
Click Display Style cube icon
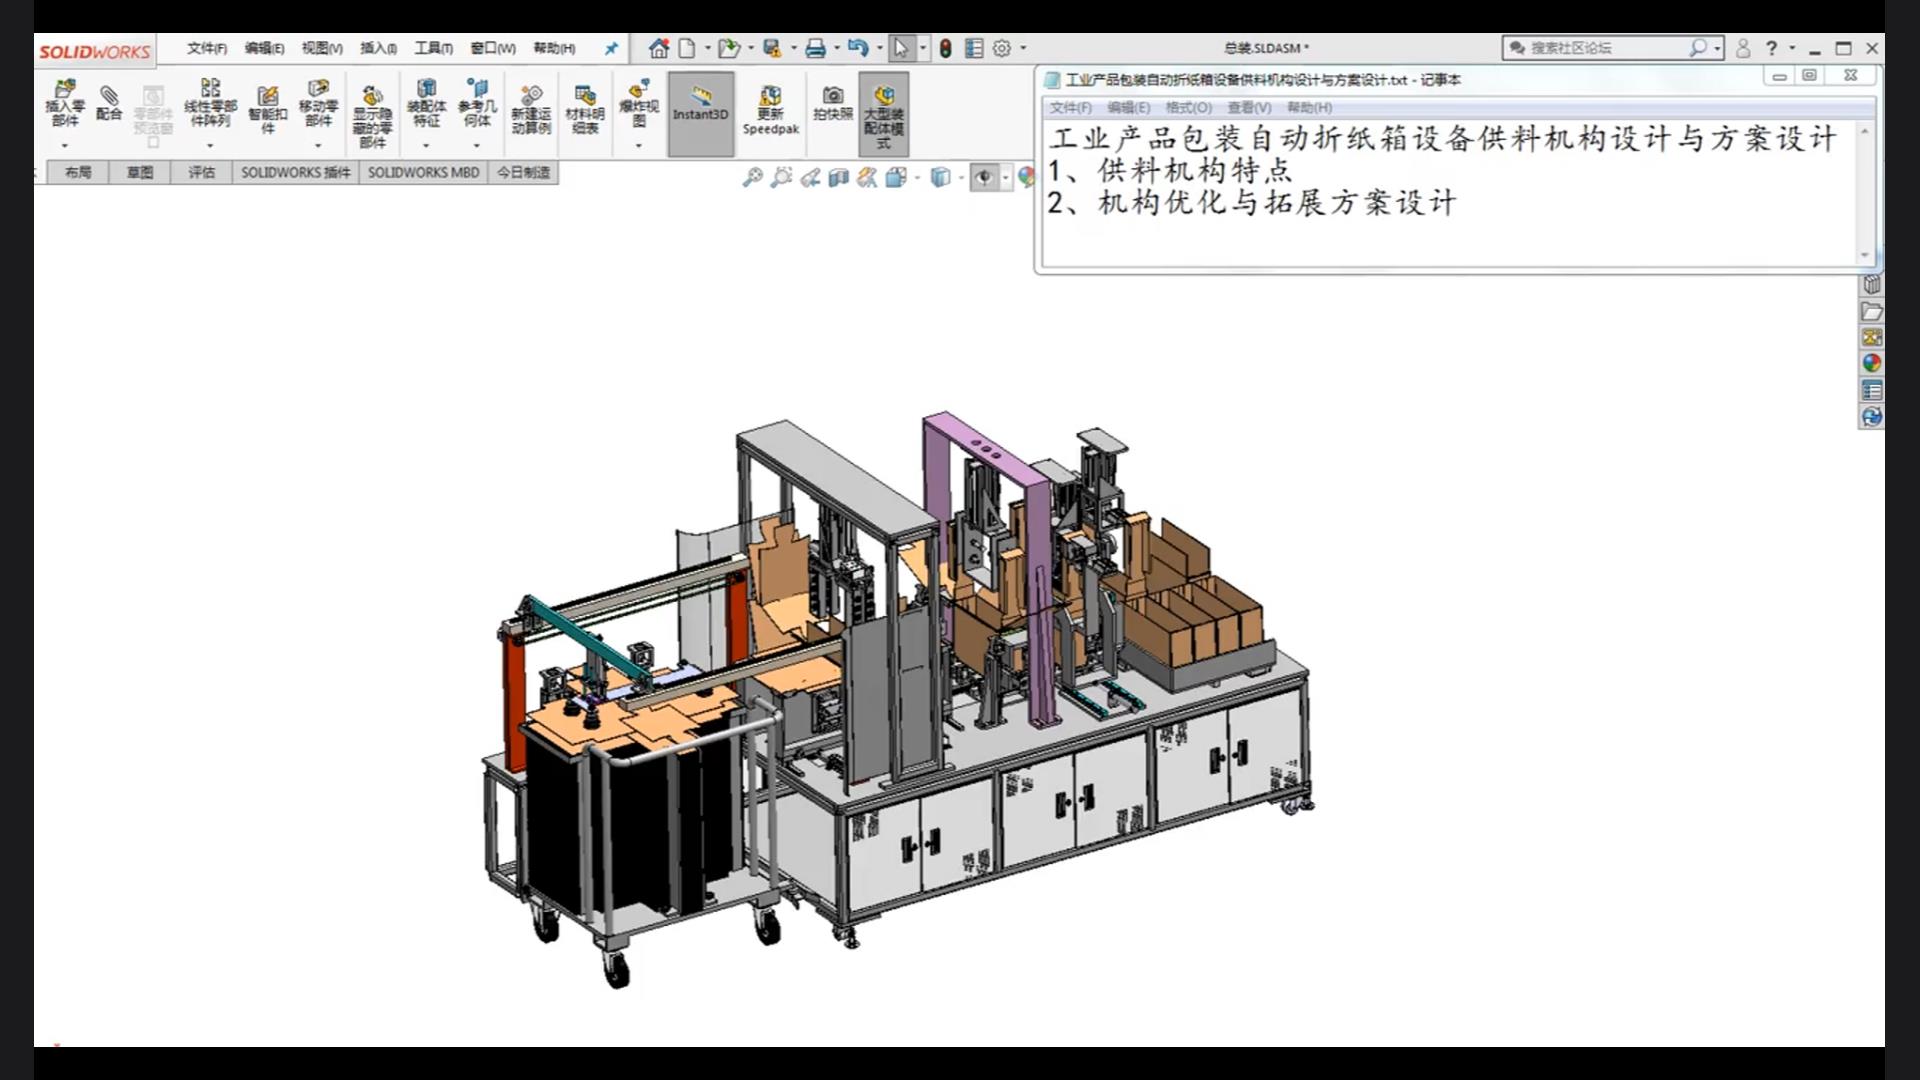pos(940,177)
